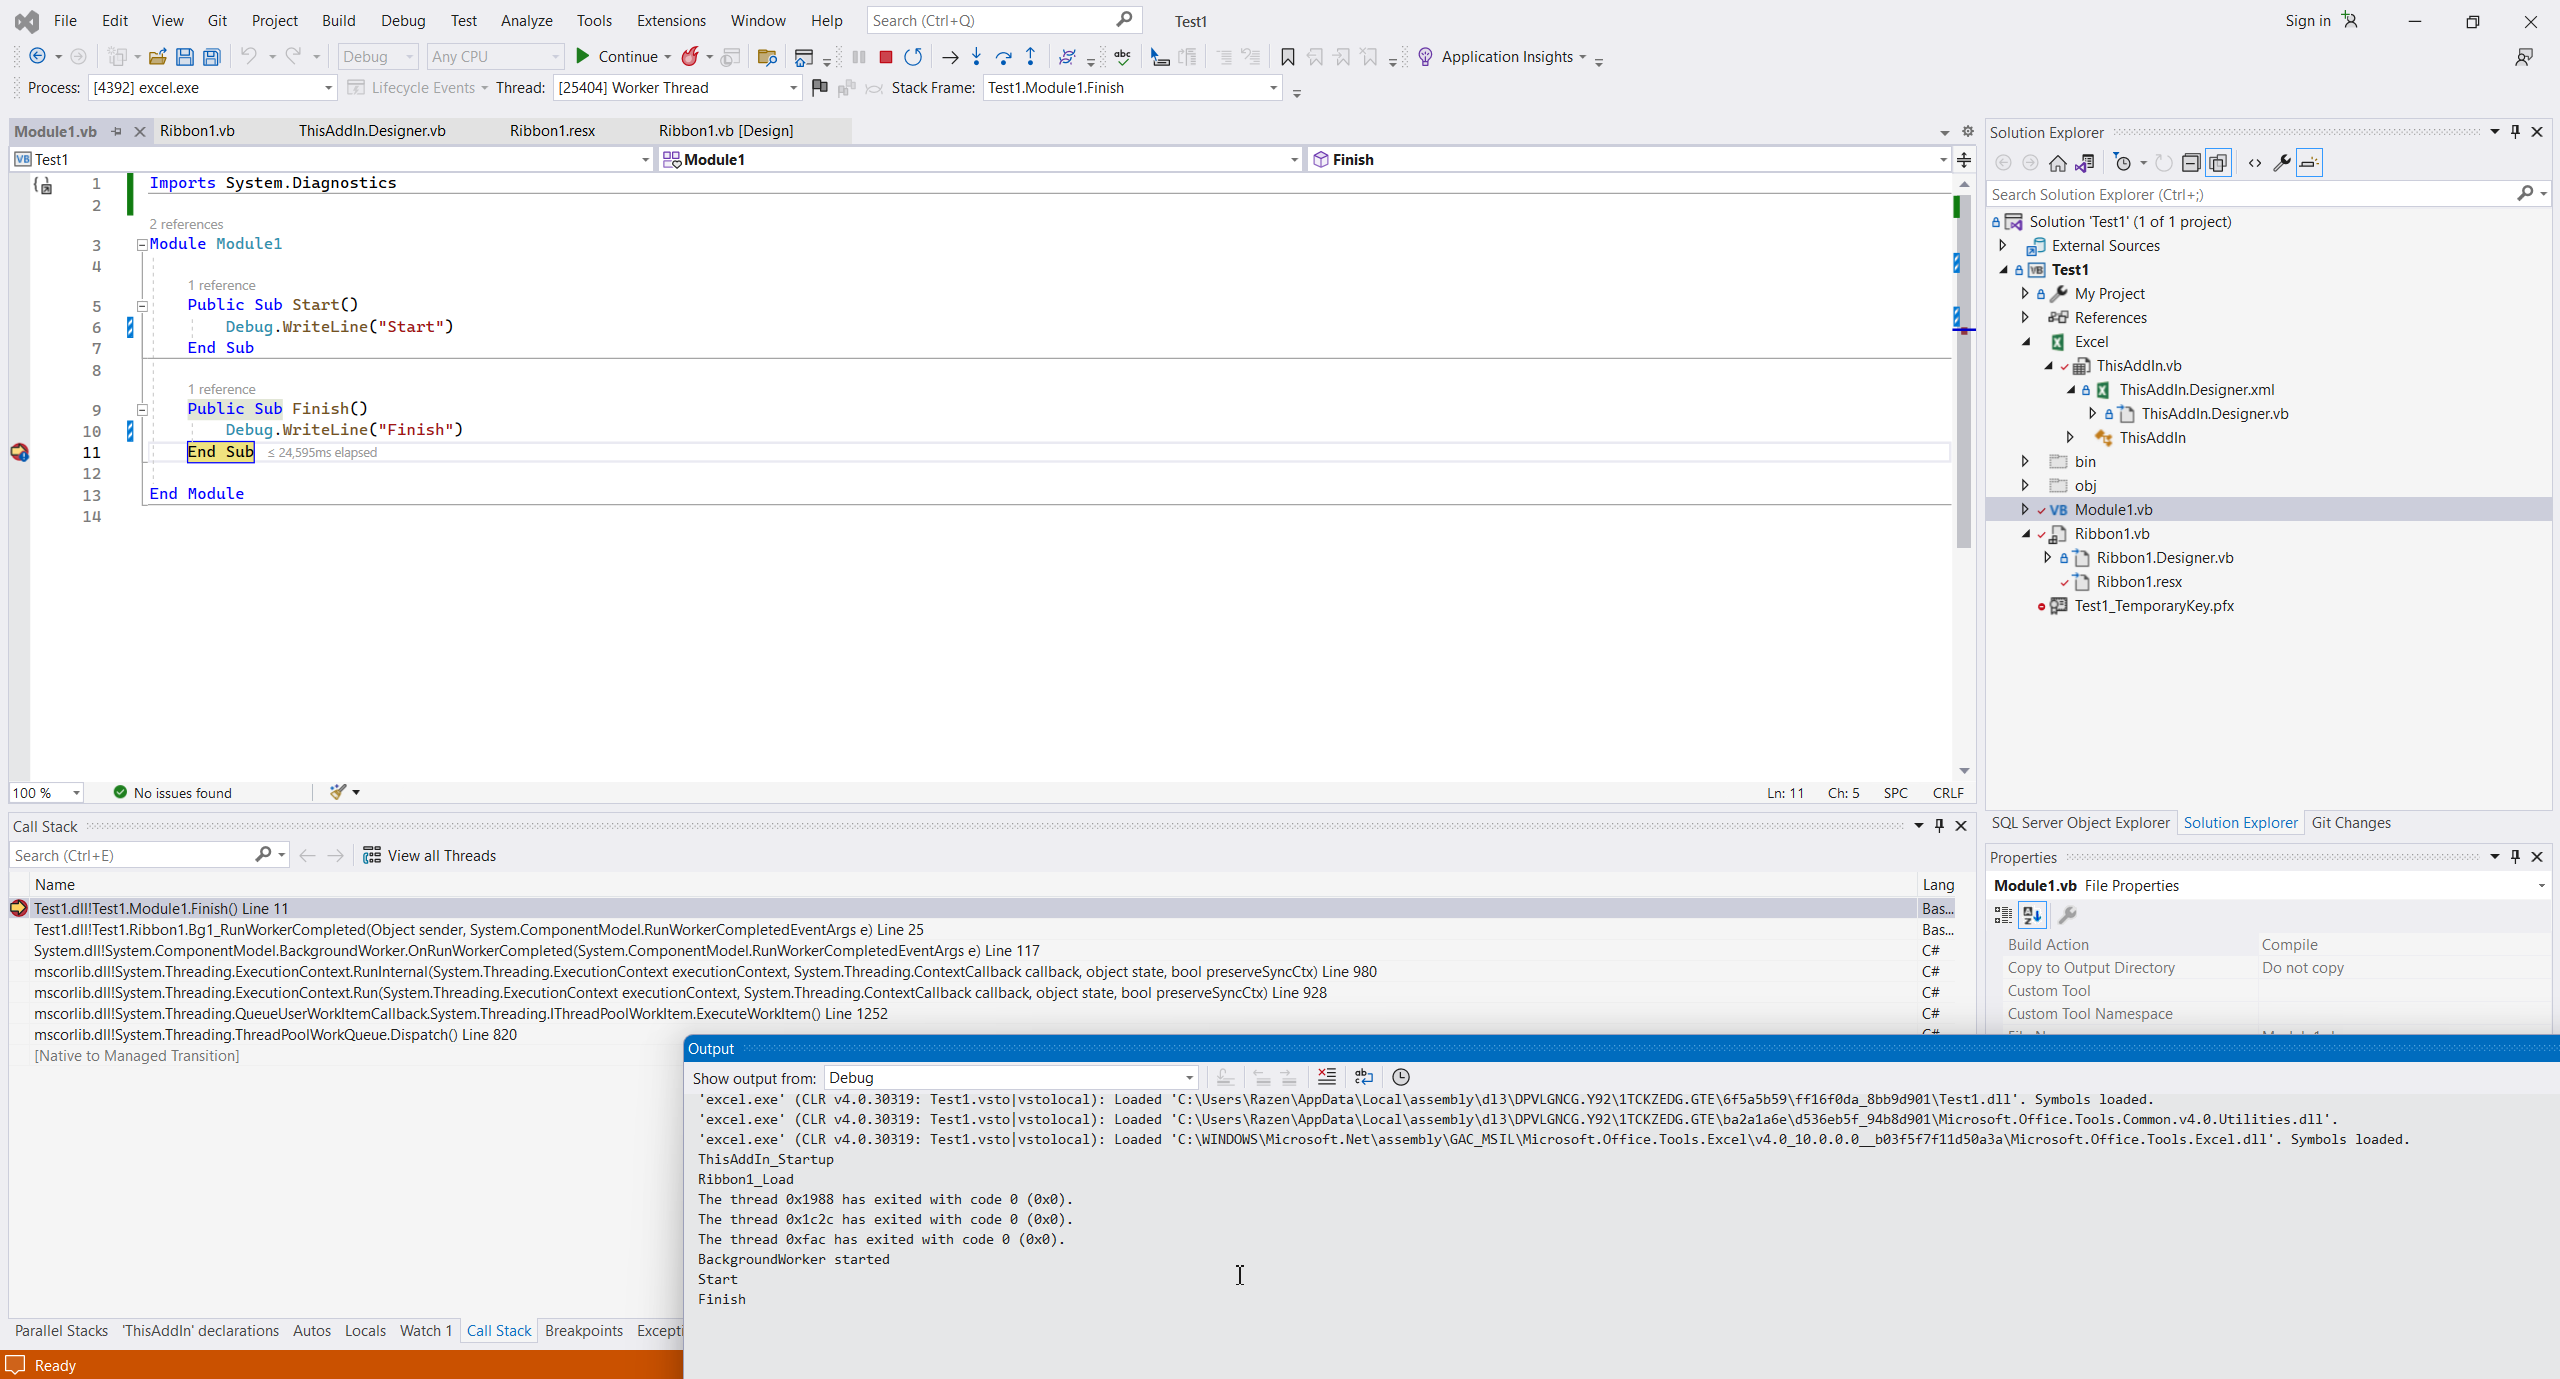Toggle Show All Files in Solution Explorer
The width and height of the screenshot is (2560, 1379).
[x=2218, y=163]
